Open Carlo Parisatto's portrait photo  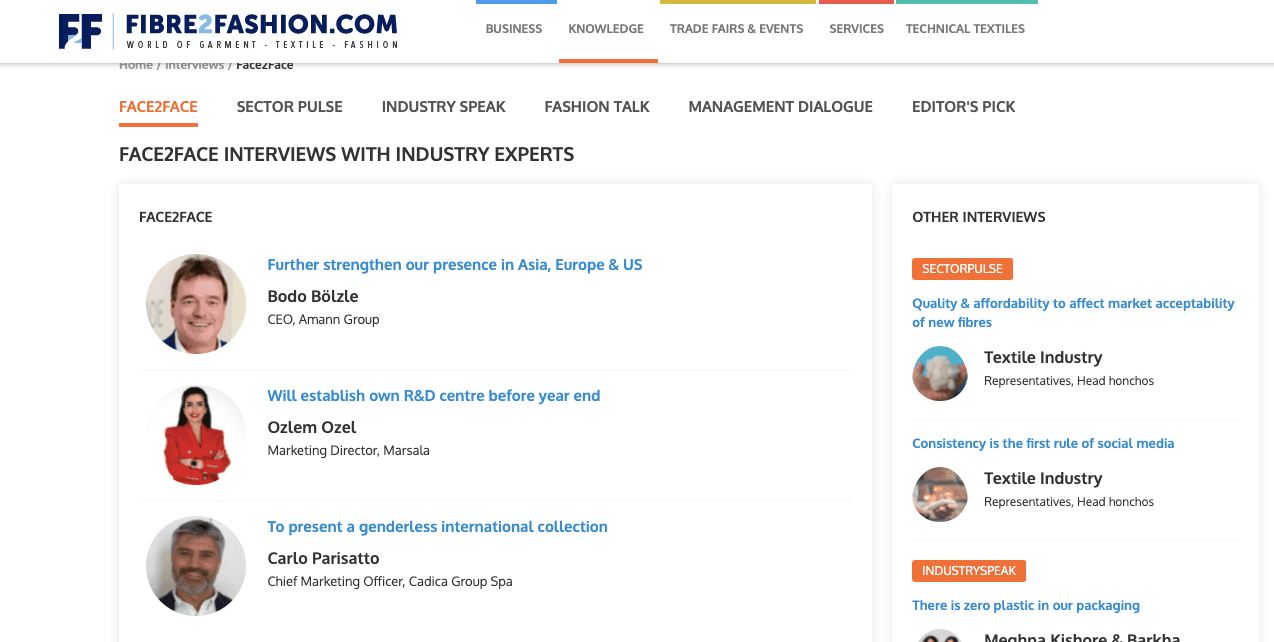pos(196,566)
